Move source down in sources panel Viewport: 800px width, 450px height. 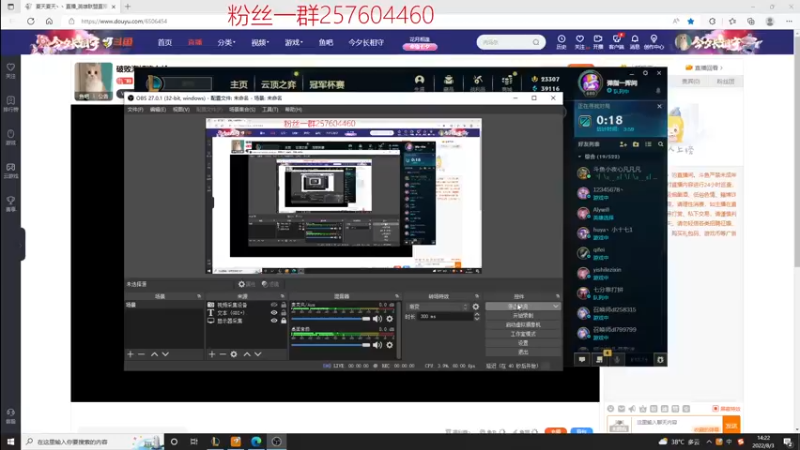258,354
